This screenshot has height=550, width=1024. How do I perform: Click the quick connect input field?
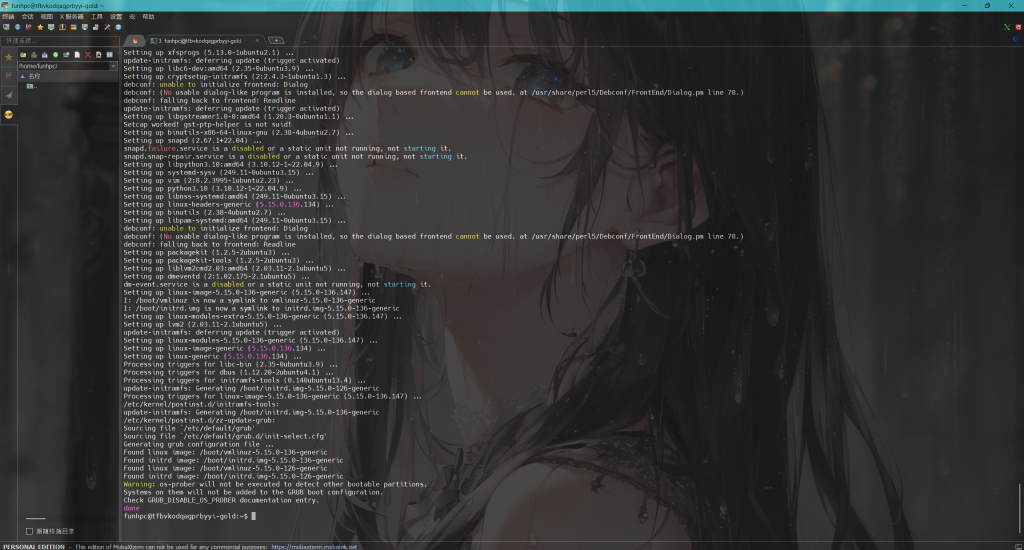click(60, 40)
